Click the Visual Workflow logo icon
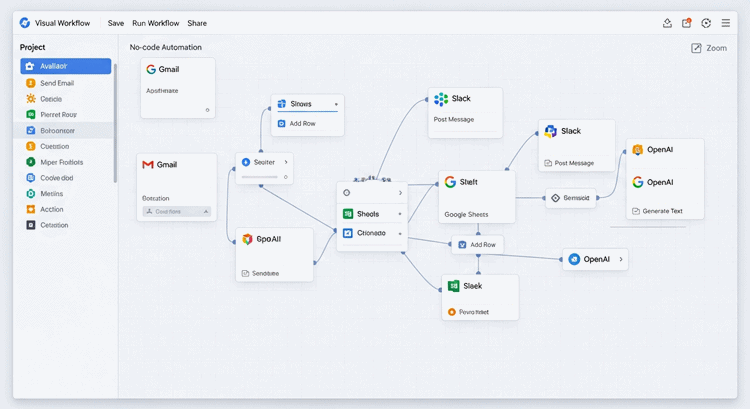The width and height of the screenshot is (750, 409). point(24,23)
